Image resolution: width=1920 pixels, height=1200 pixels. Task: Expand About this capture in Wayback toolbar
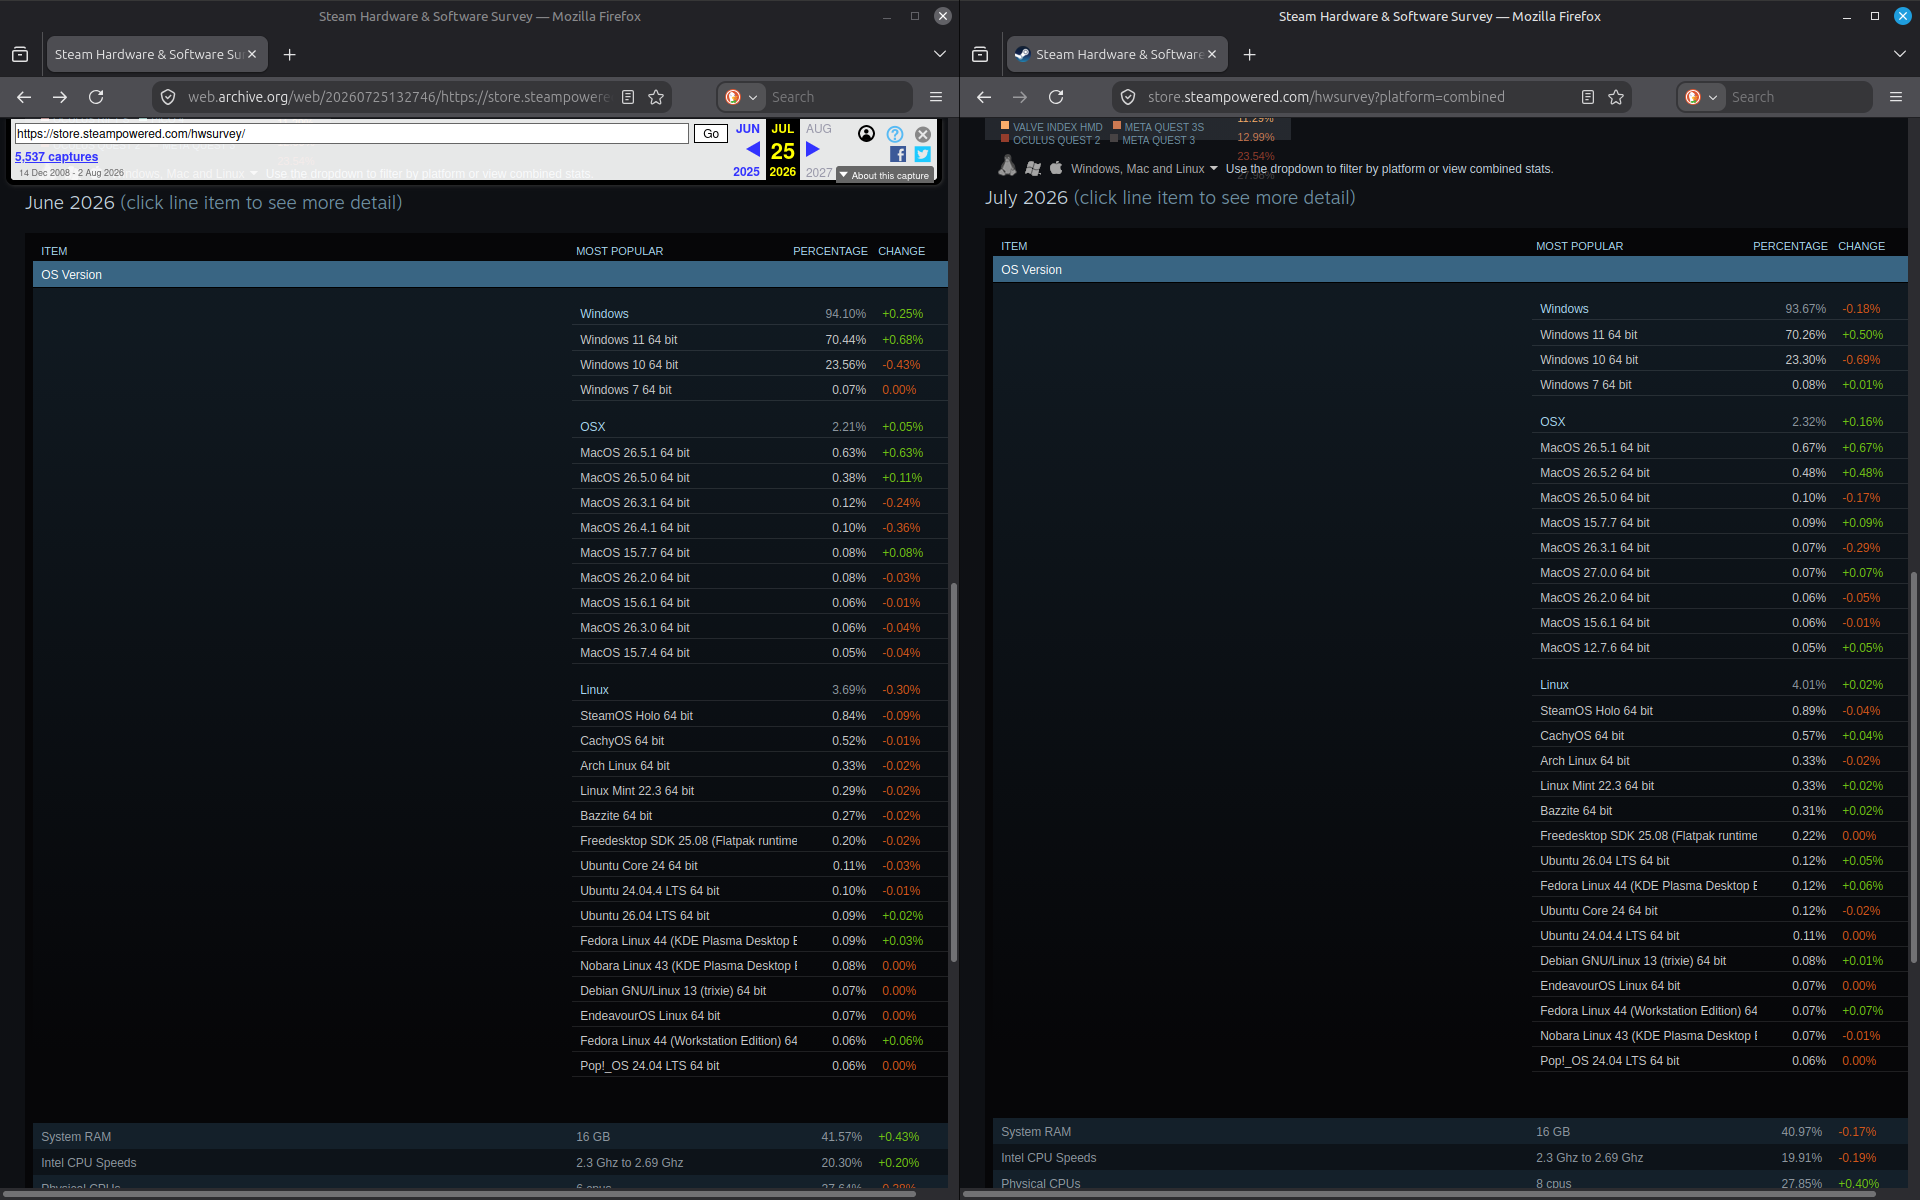tap(885, 175)
